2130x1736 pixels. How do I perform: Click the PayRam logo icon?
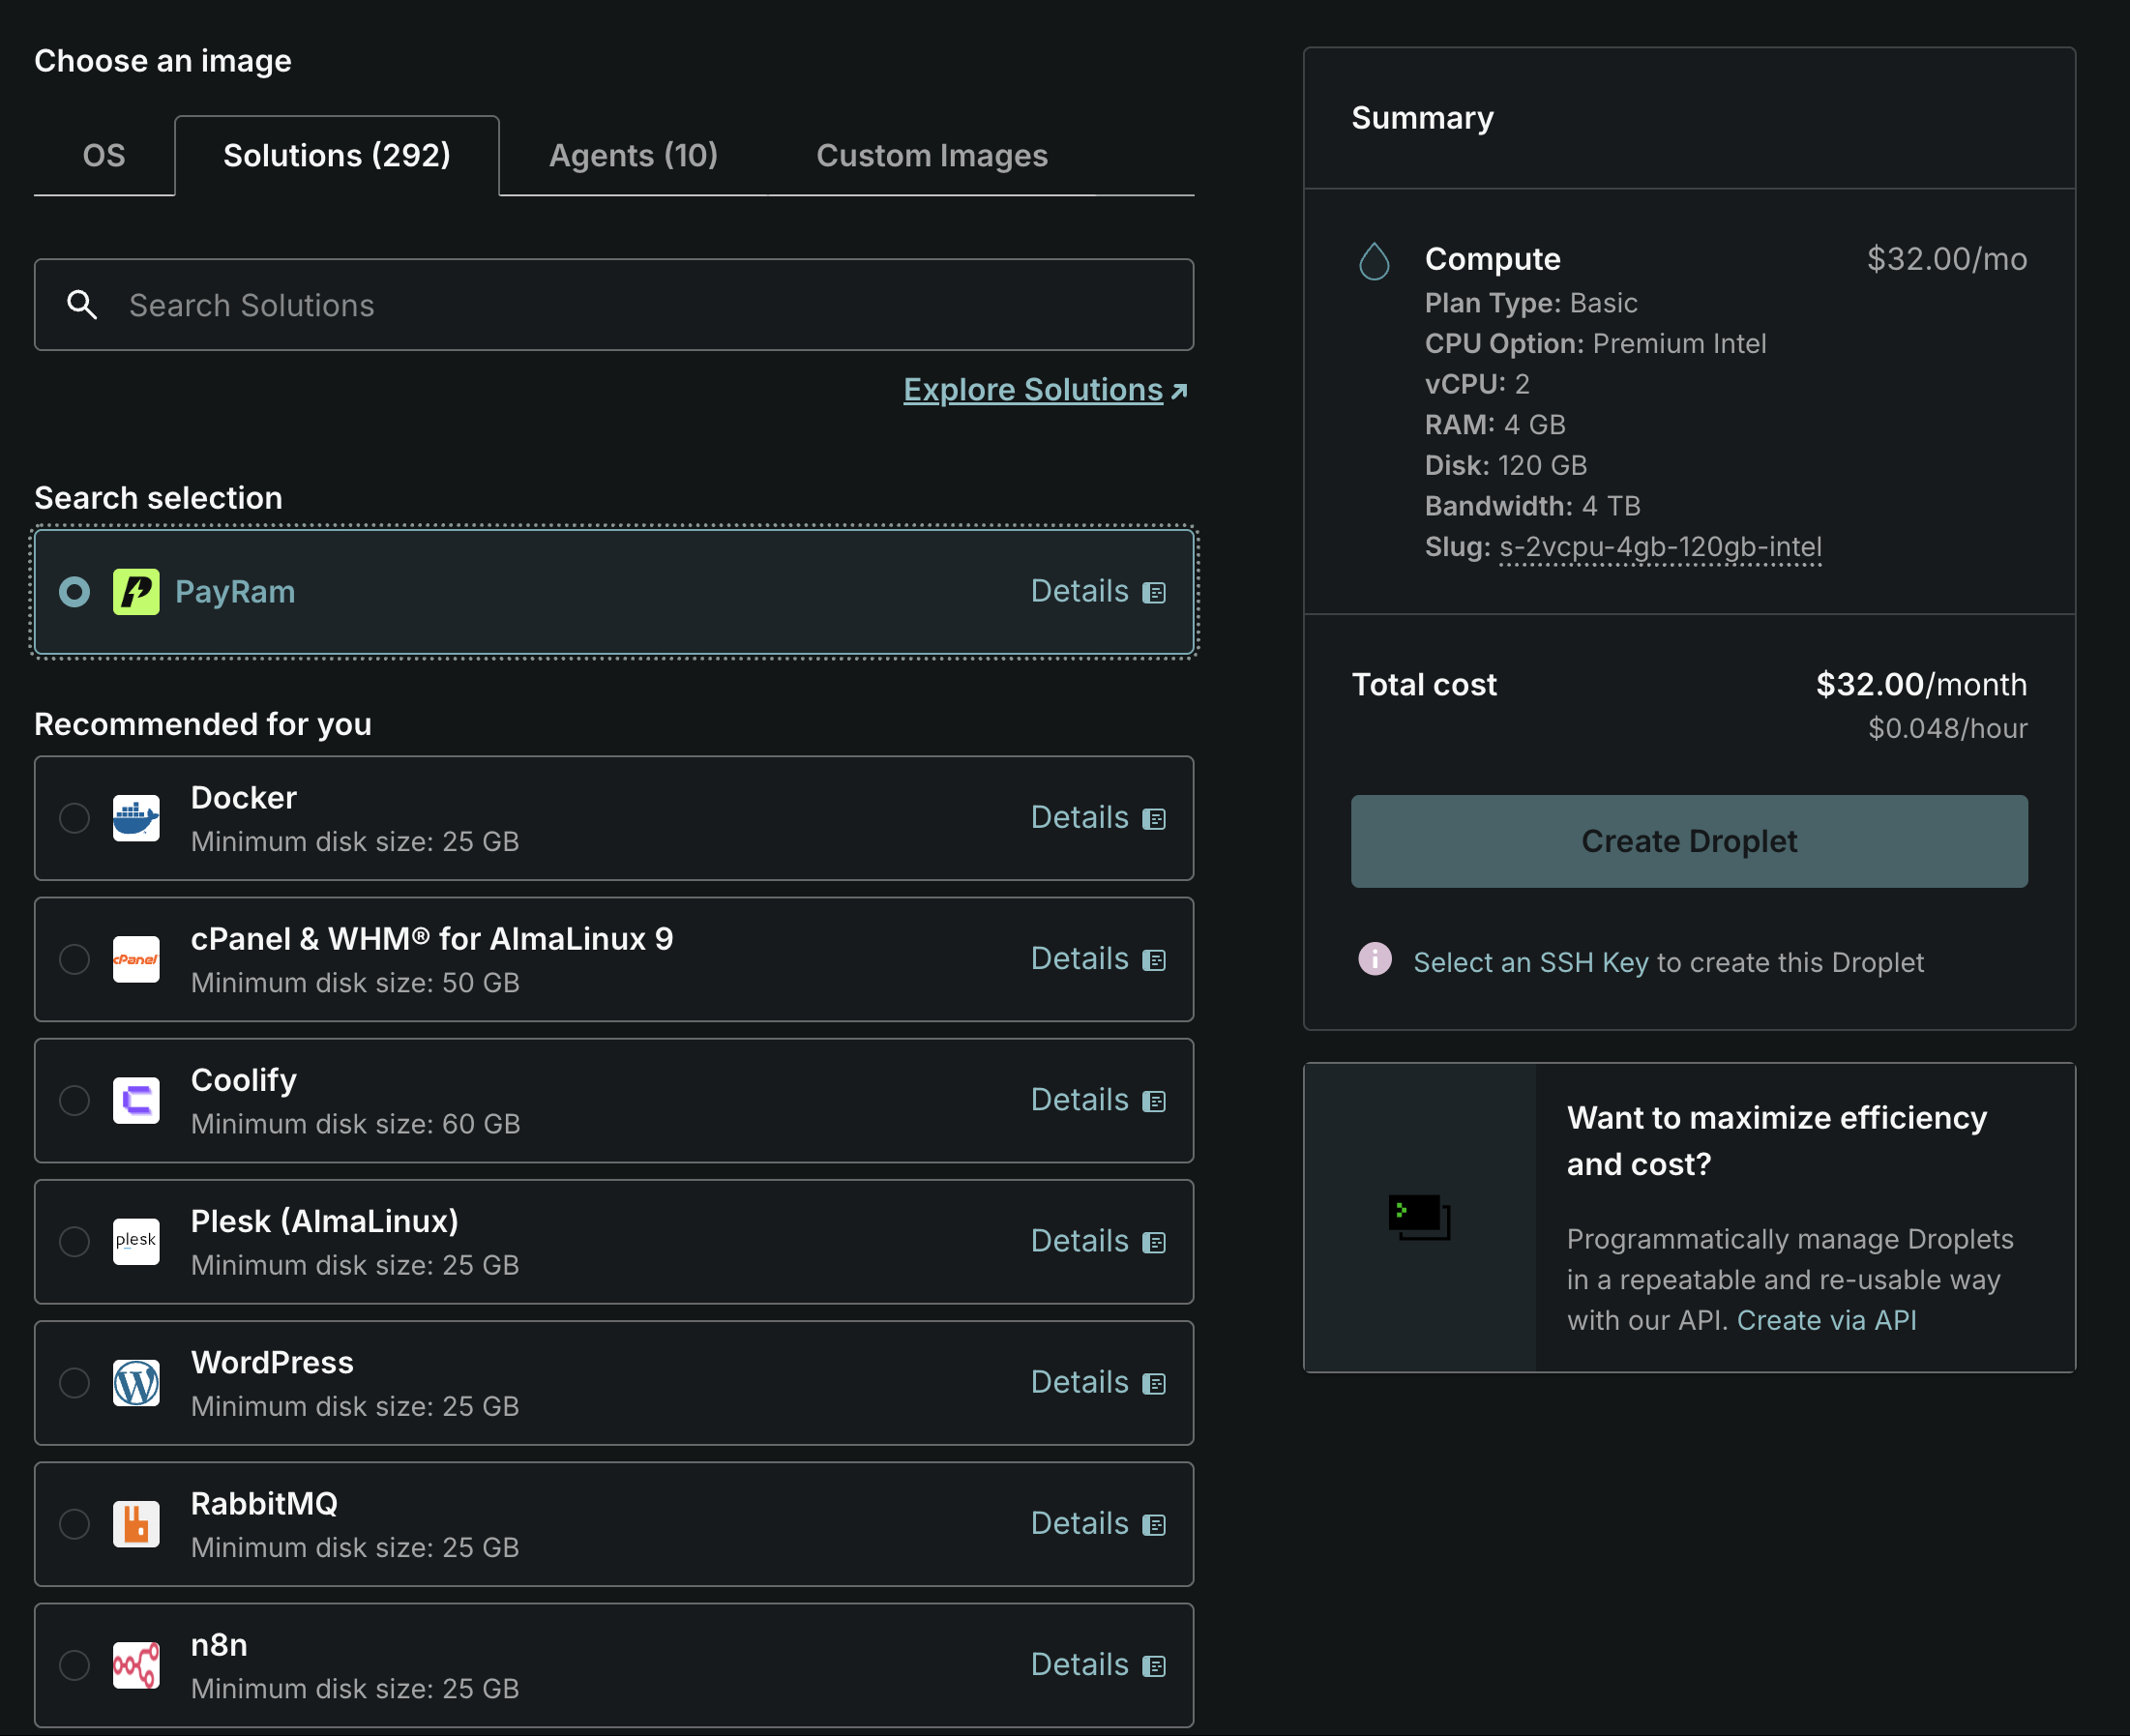coord(136,592)
